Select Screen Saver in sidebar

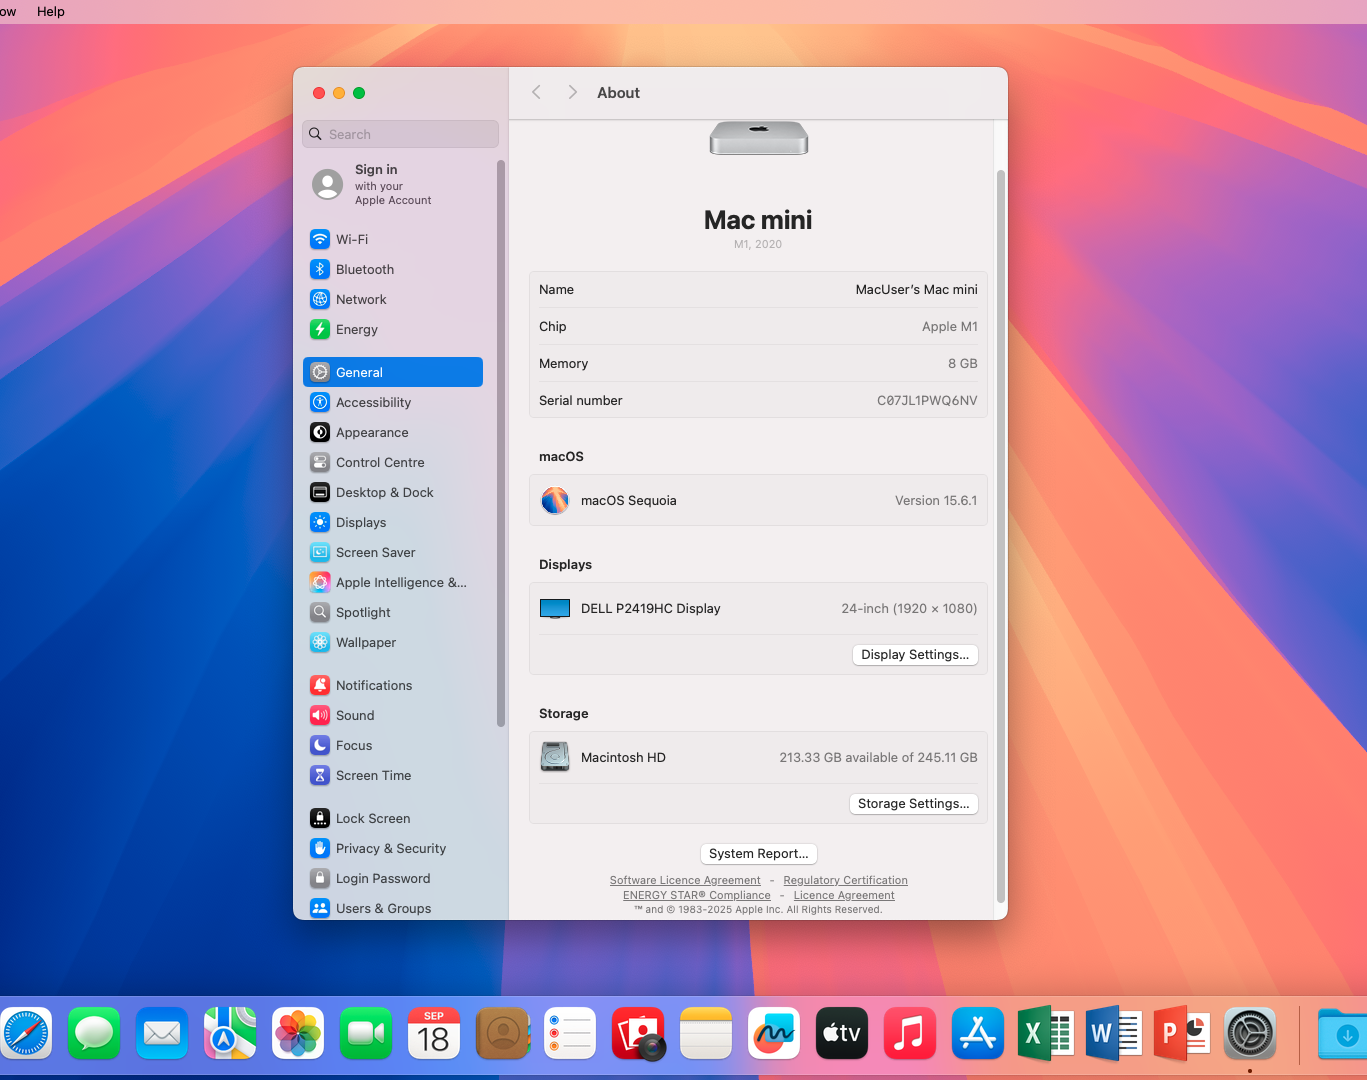coord(375,553)
